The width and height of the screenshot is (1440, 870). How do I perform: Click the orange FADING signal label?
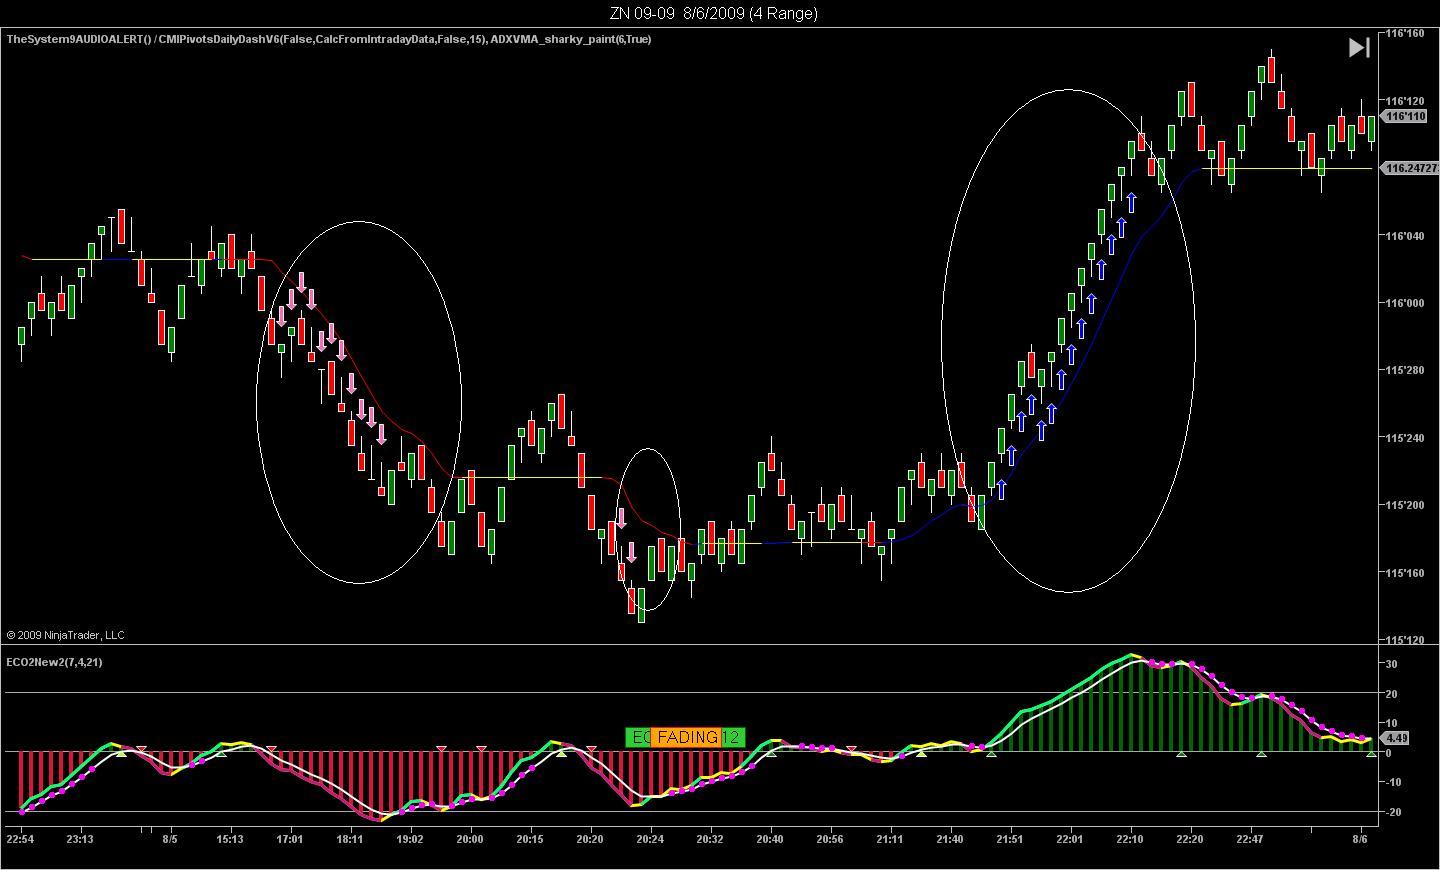686,737
